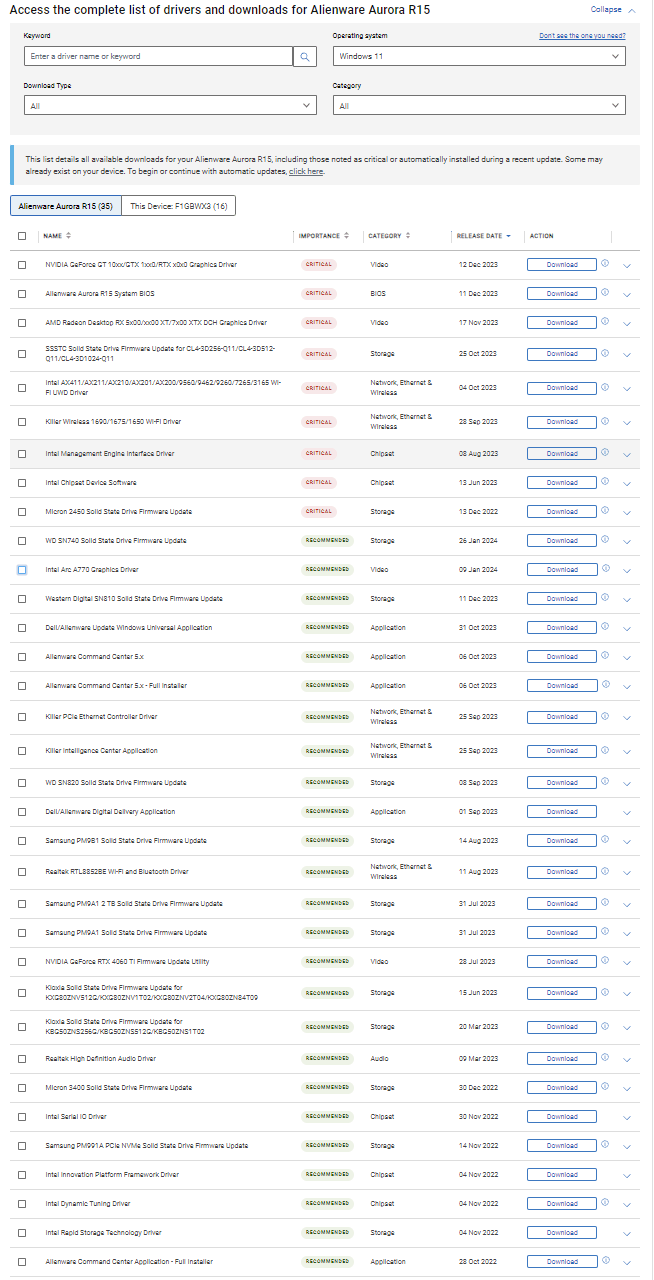Open info icon for Micron 2450 firmware update

pyautogui.click(x=605, y=510)
